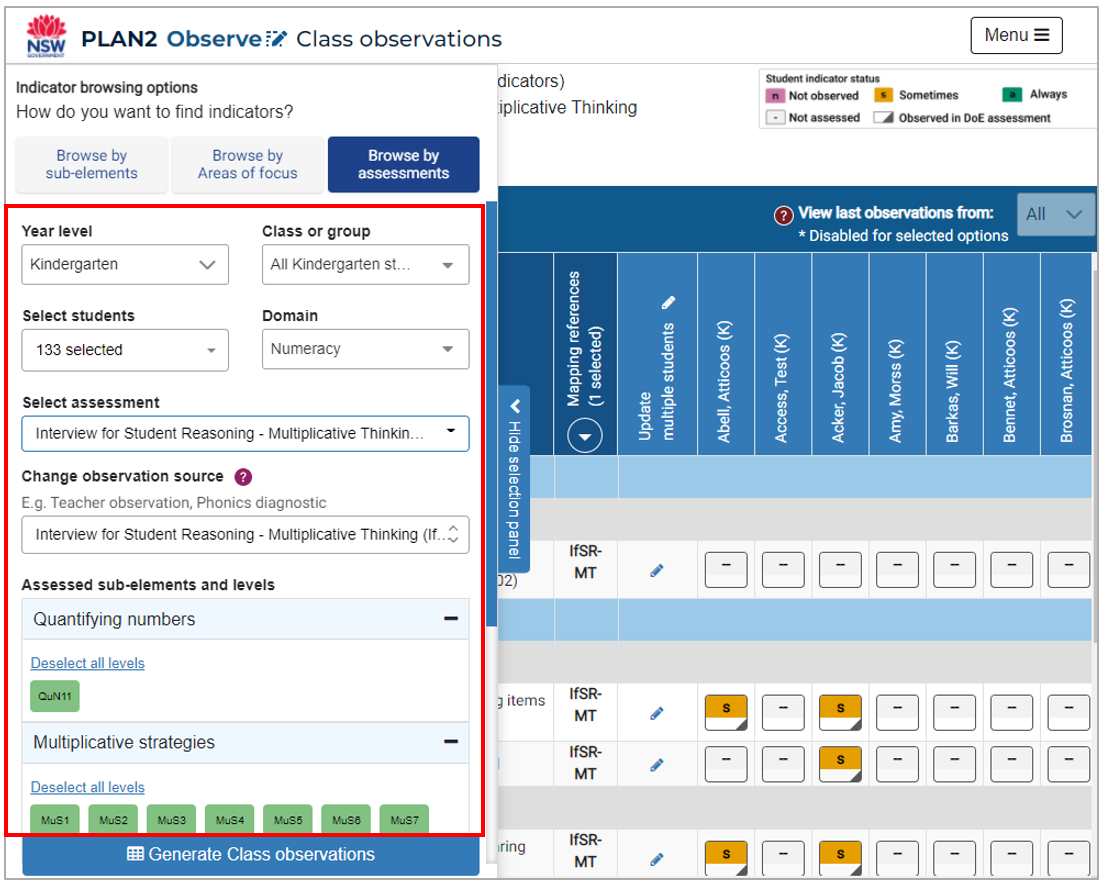Screen dimensions: 1106x888
Task: Click the Sometimes legend swatch
Action: click(x=883, y=95)
